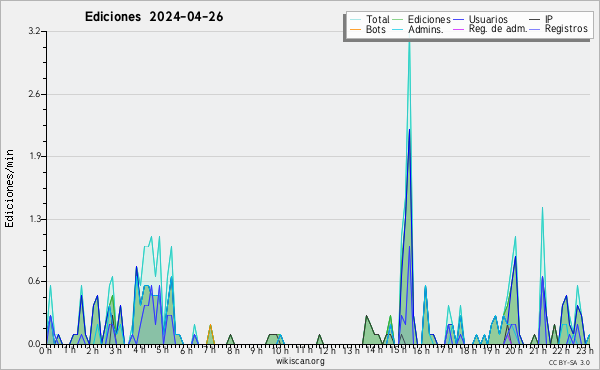
Task: Click the magenta Reg. de adm. legend line swatch
Action: point(458,29)
